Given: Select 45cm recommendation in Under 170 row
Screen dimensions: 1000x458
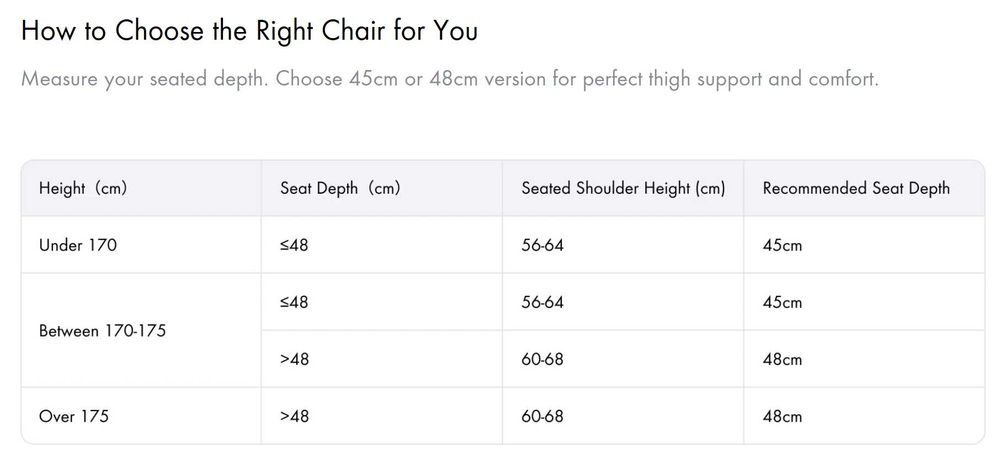Looking at the screenshot, I should (782, 245).
